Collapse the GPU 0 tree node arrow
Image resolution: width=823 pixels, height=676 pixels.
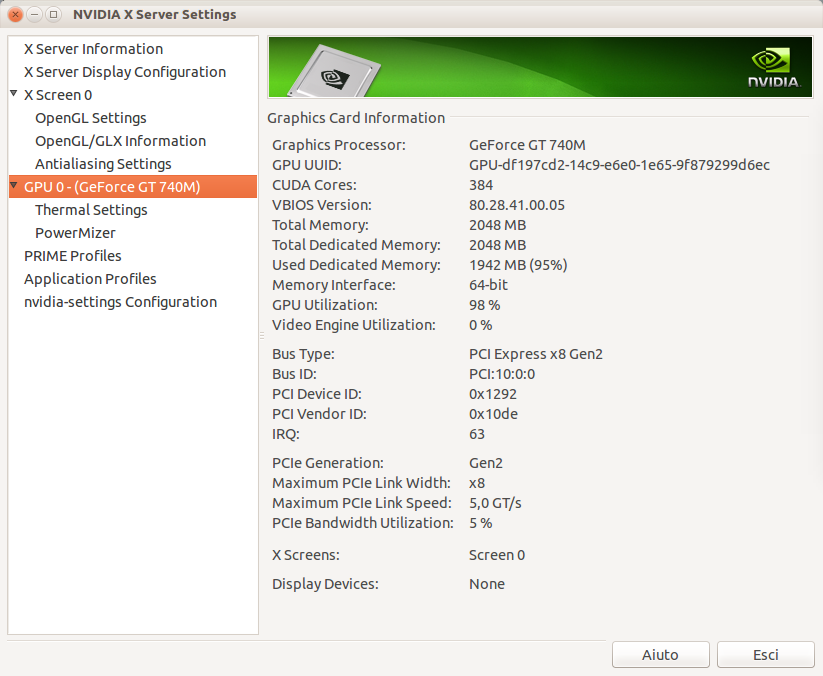(14, 186)
